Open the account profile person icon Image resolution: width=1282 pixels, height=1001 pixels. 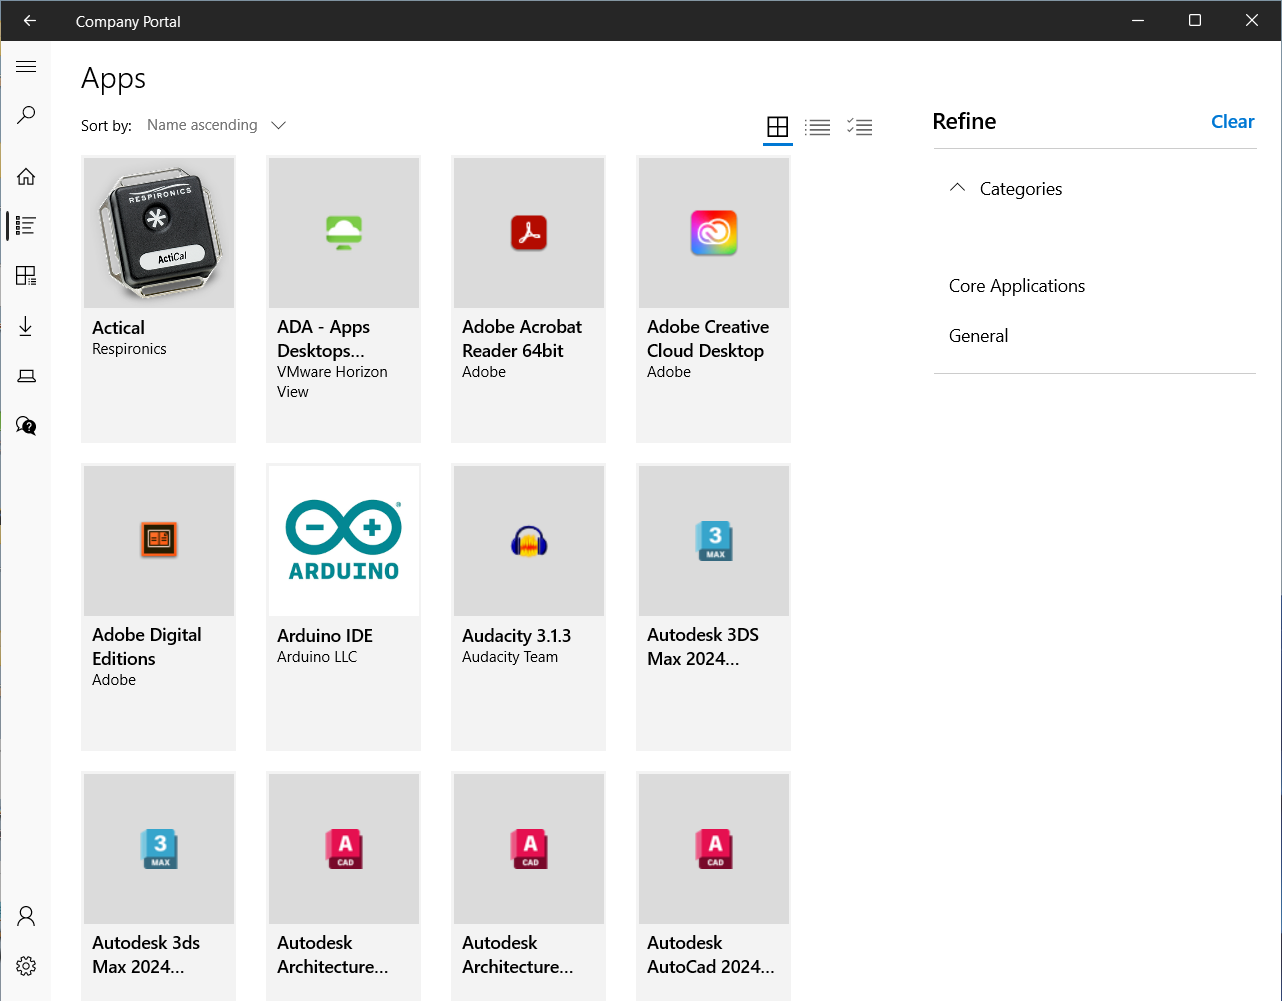click(x=26, y=916)
